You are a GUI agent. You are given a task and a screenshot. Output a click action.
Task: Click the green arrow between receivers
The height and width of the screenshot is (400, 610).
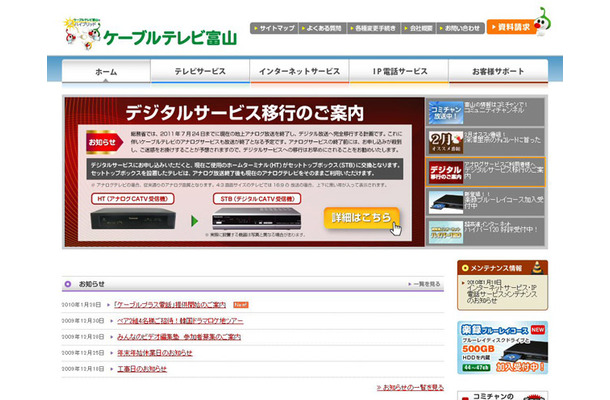195,221
